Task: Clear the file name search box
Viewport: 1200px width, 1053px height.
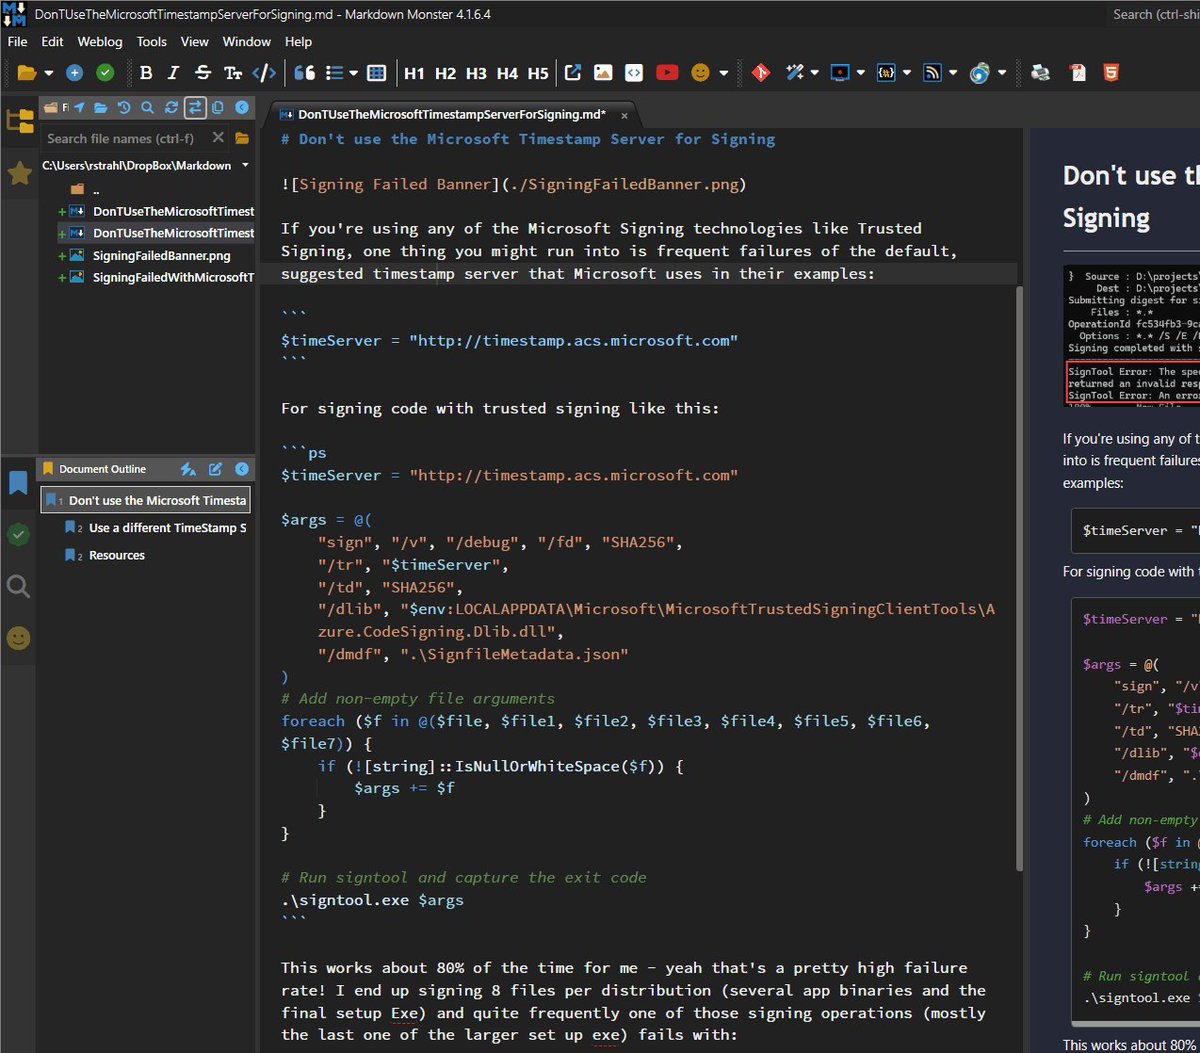Action: pos(217,138)
